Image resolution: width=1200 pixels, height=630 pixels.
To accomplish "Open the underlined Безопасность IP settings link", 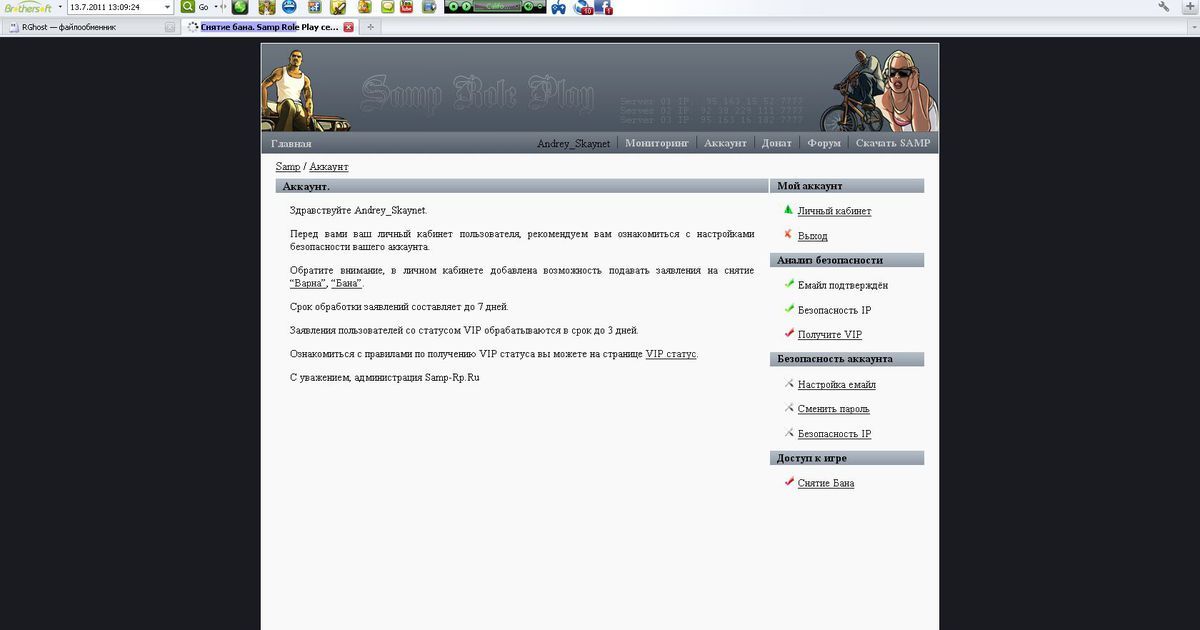I will coord(834,434).
